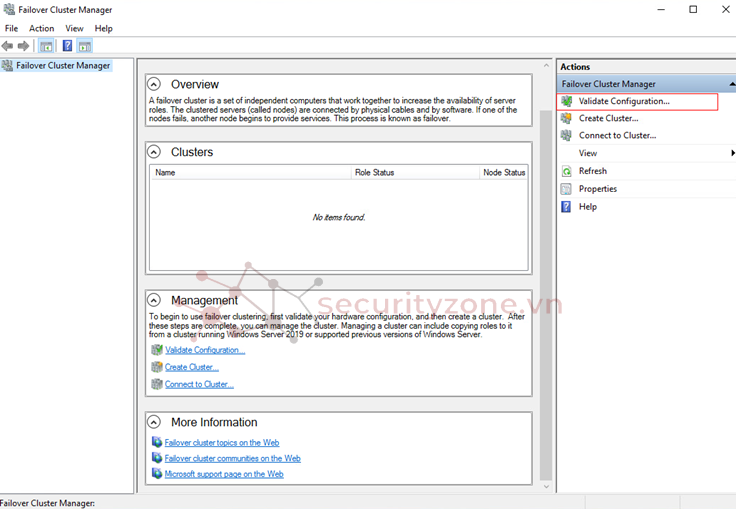The height and width of the screenshot is (509, 736).
Task: Collapse the Management section
Action: 154,300
